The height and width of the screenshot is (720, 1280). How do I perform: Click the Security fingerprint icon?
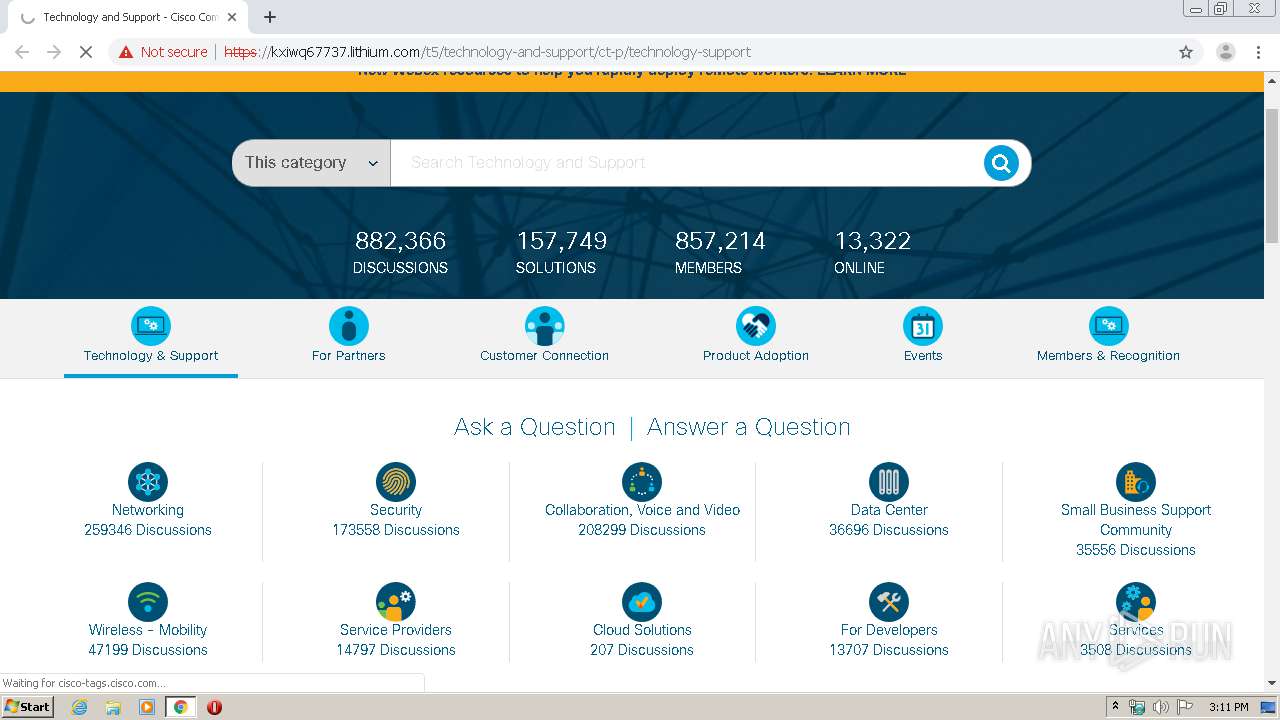pos(396,482)
